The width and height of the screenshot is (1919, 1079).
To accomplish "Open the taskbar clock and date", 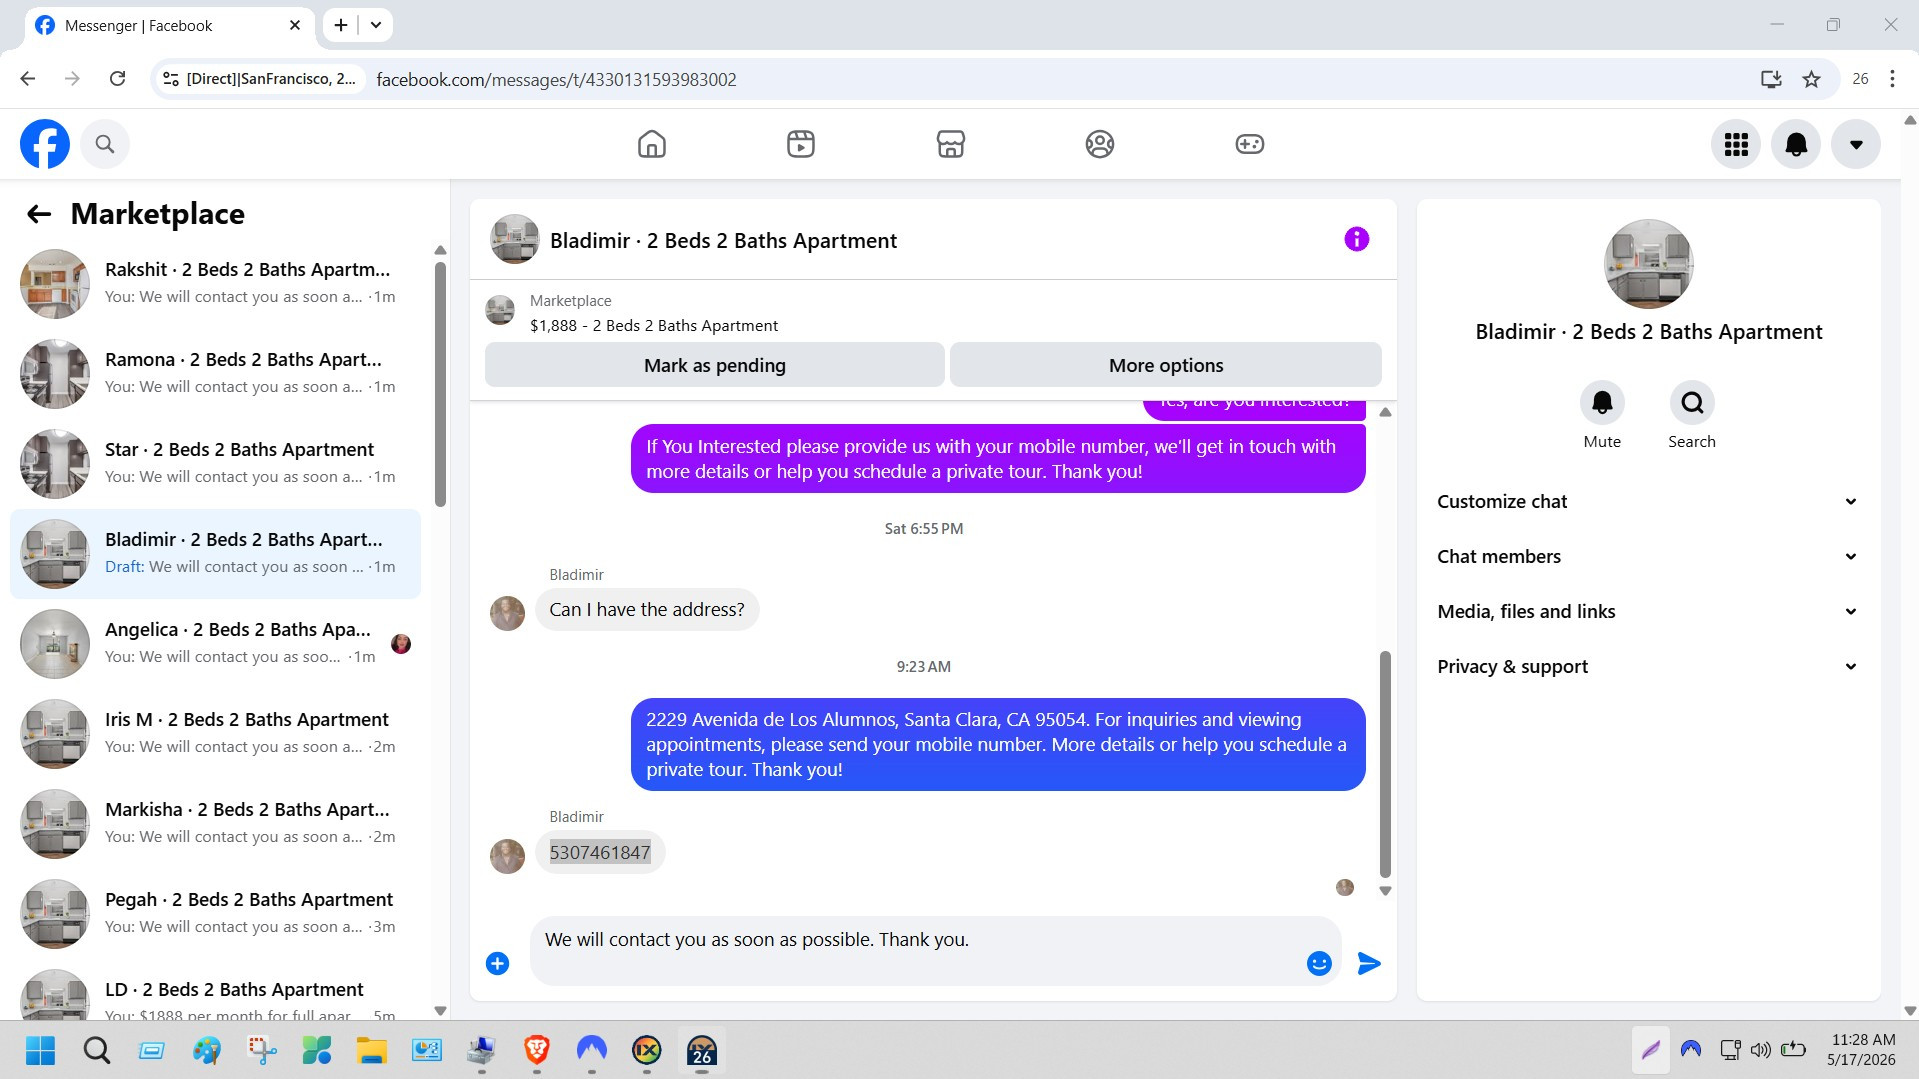I will pyautogui.click(x=1861, y=1050).
